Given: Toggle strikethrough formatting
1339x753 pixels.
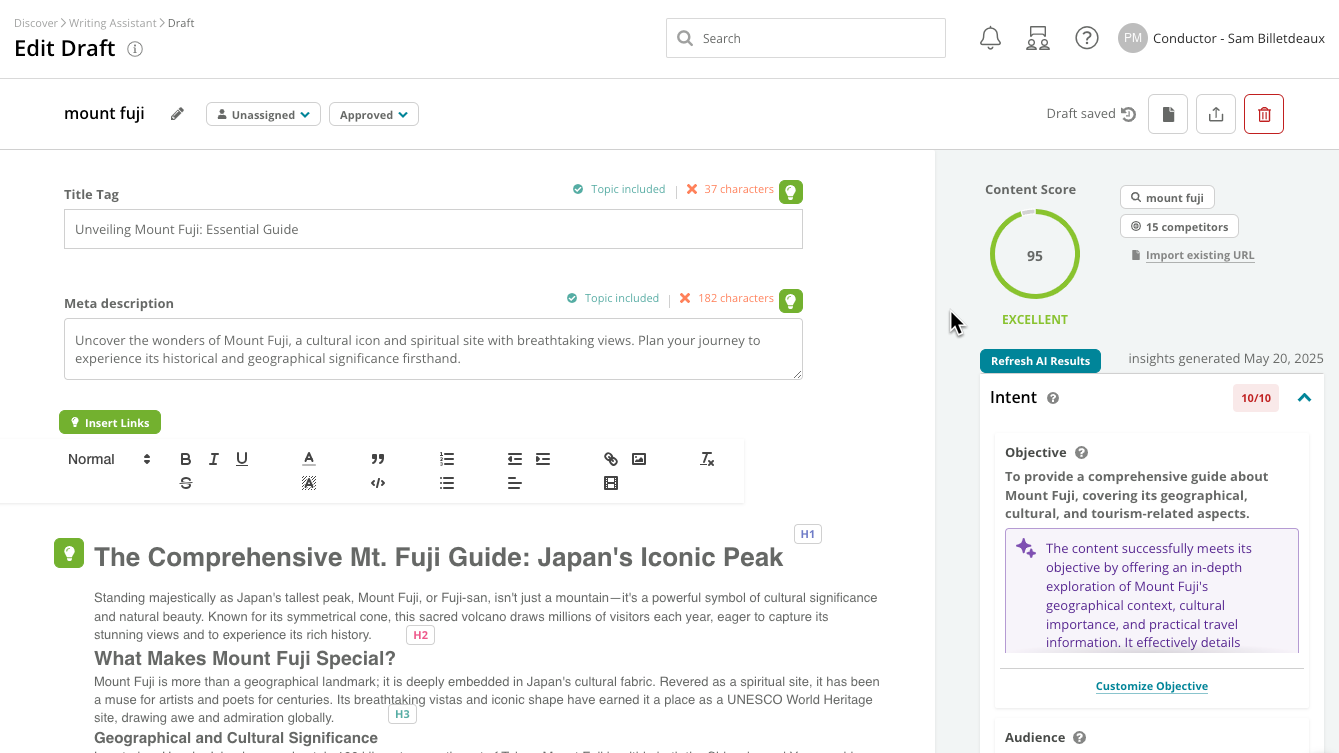Looking at the screenshot, I should pos(186,483).
